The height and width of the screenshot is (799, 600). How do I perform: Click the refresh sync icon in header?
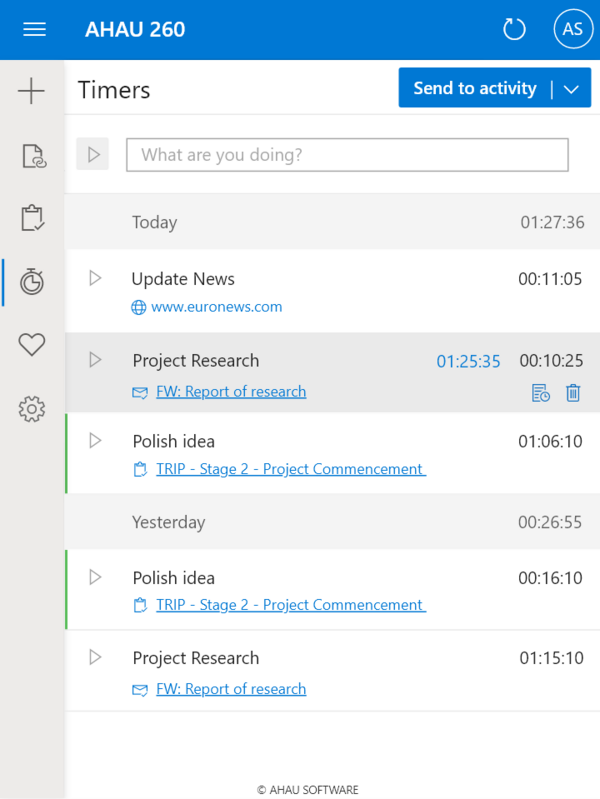pyautogui.click(x=514, y=29)
